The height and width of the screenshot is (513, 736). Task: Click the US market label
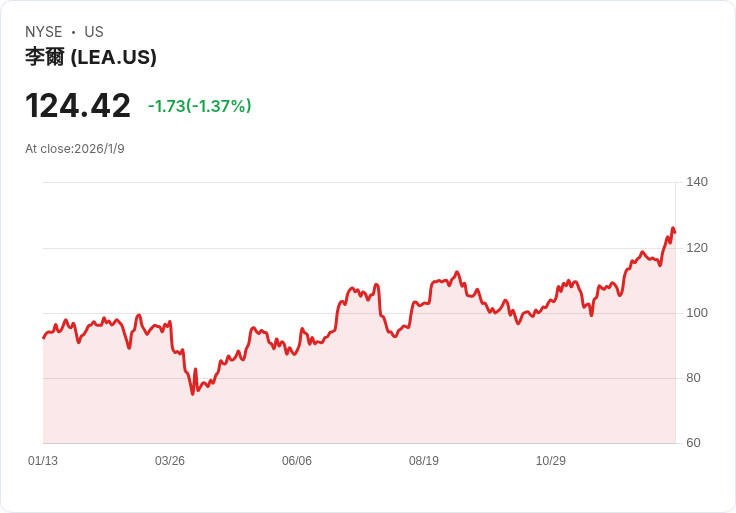[94, 32]
